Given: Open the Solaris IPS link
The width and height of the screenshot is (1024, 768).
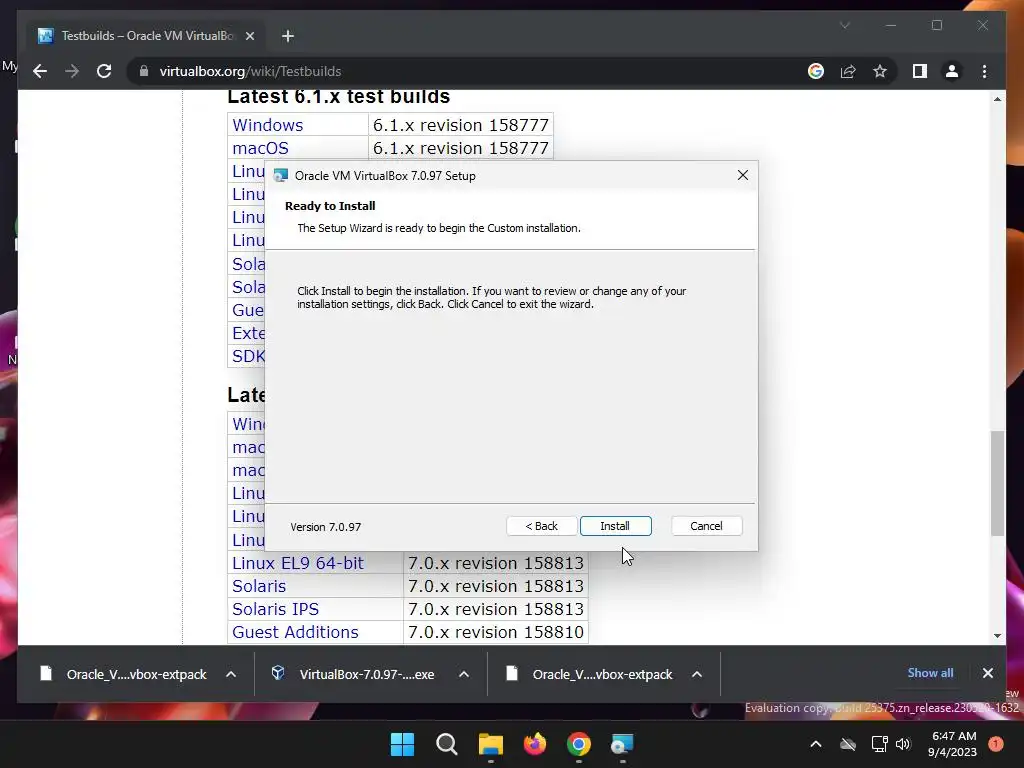Looking at the screenshot, I should tap(276, 609).
